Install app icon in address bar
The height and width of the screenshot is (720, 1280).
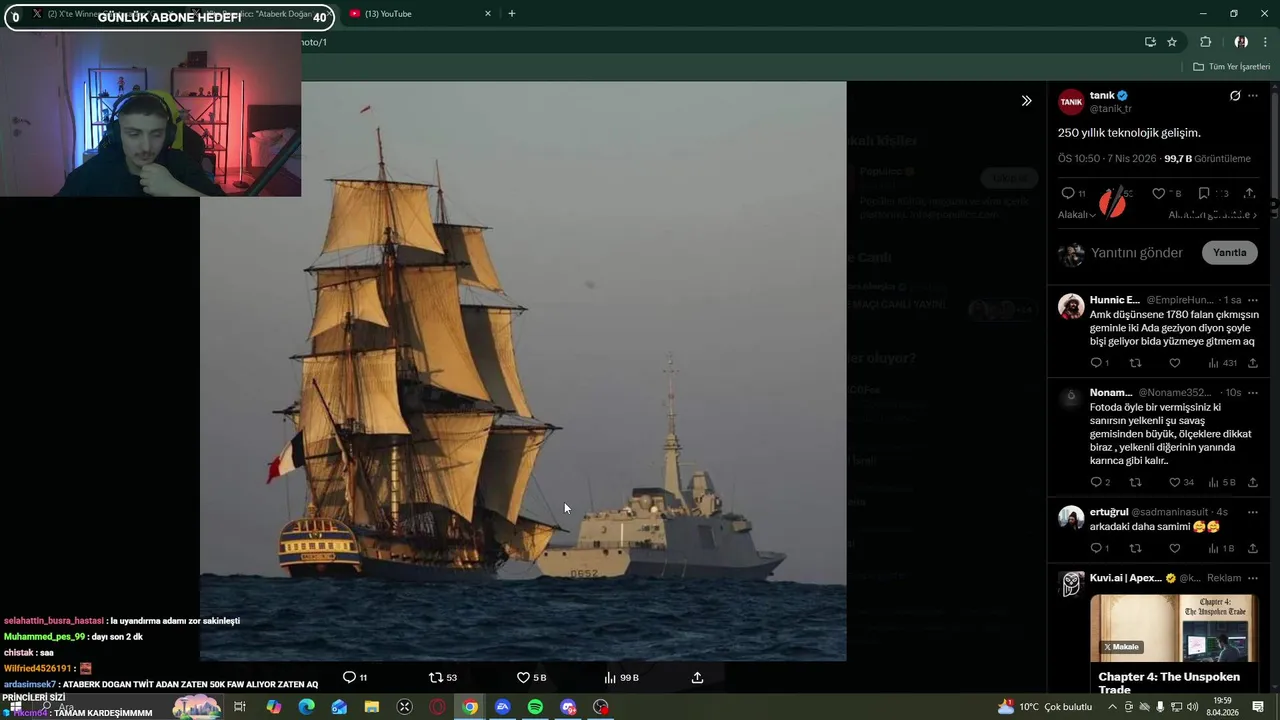tap(1150, 42)
